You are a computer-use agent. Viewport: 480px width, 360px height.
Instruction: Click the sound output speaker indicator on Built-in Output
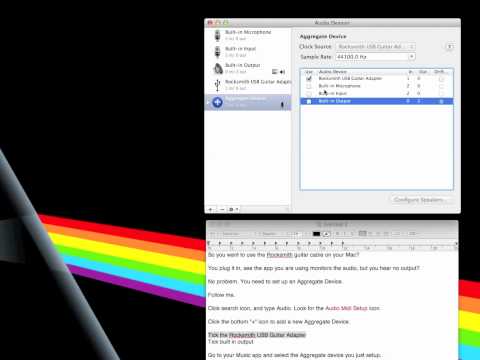pyautogui.click(x=283, y=72)
